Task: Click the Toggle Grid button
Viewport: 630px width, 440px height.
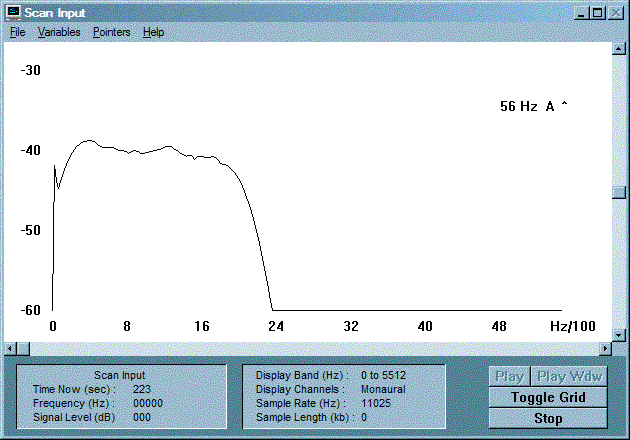Action: (548, 397)
